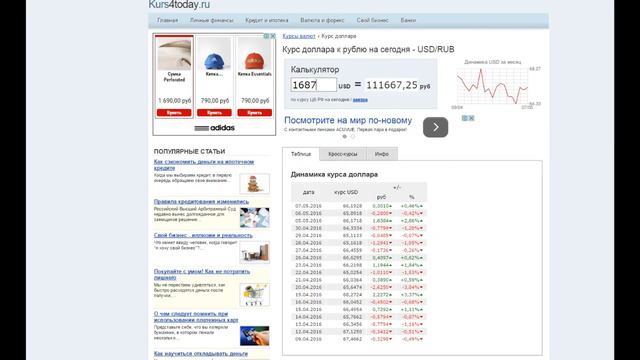Screen dimensions: 640x360
Task: Select first carousel dot under lenses ad
Action: tap(344, 137)
